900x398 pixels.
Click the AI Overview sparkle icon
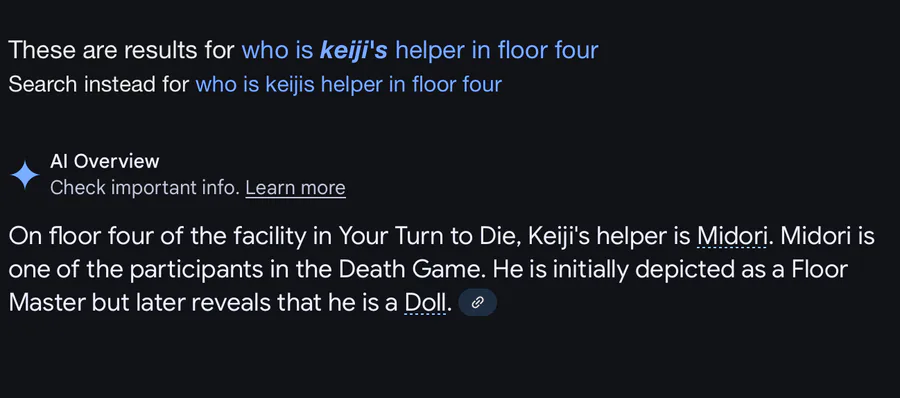25,175
